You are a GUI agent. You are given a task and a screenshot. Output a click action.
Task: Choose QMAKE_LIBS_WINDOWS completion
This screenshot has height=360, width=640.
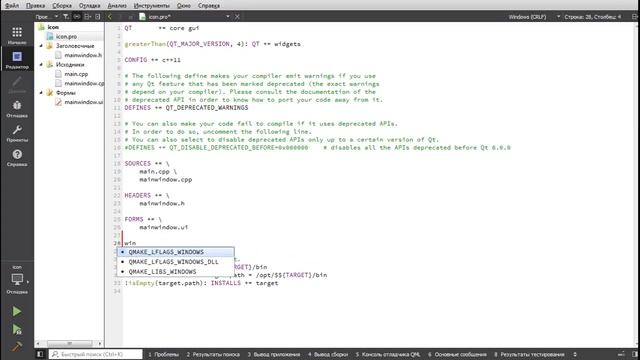pyautogui.click(x=176, y=272)
